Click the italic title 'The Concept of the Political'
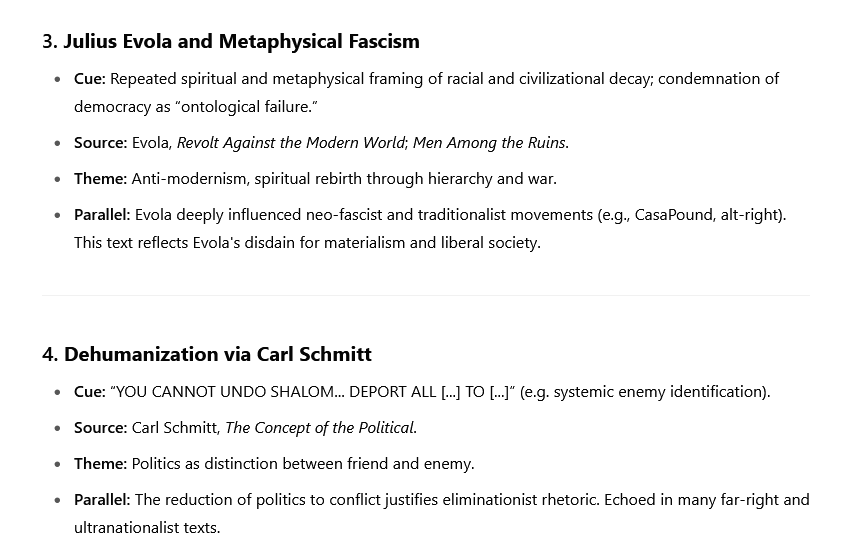The width and height of the screenshot is (851, 559). [x=319, y=428]
